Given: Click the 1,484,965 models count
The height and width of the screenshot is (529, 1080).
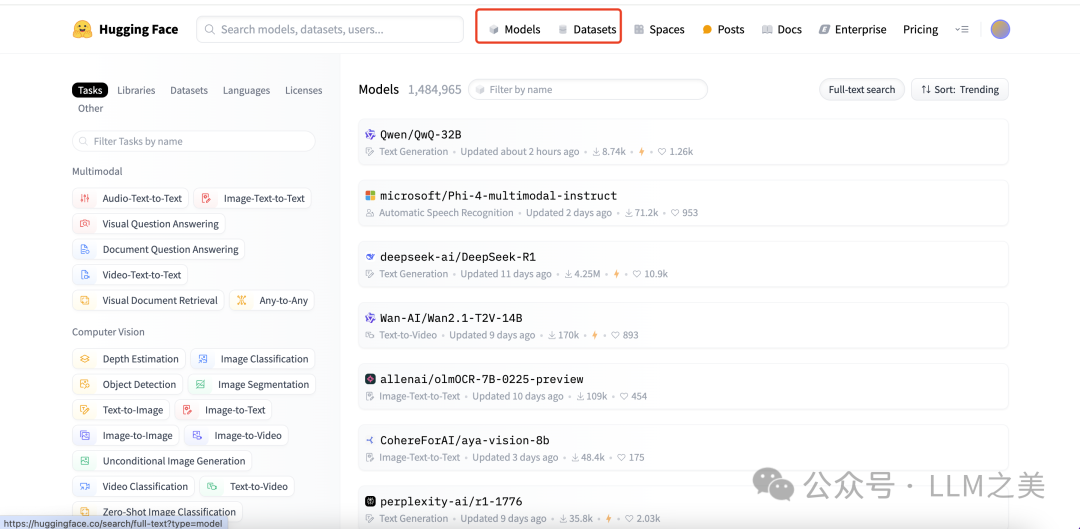Looking at the screenshot, I should click(435, 90).
